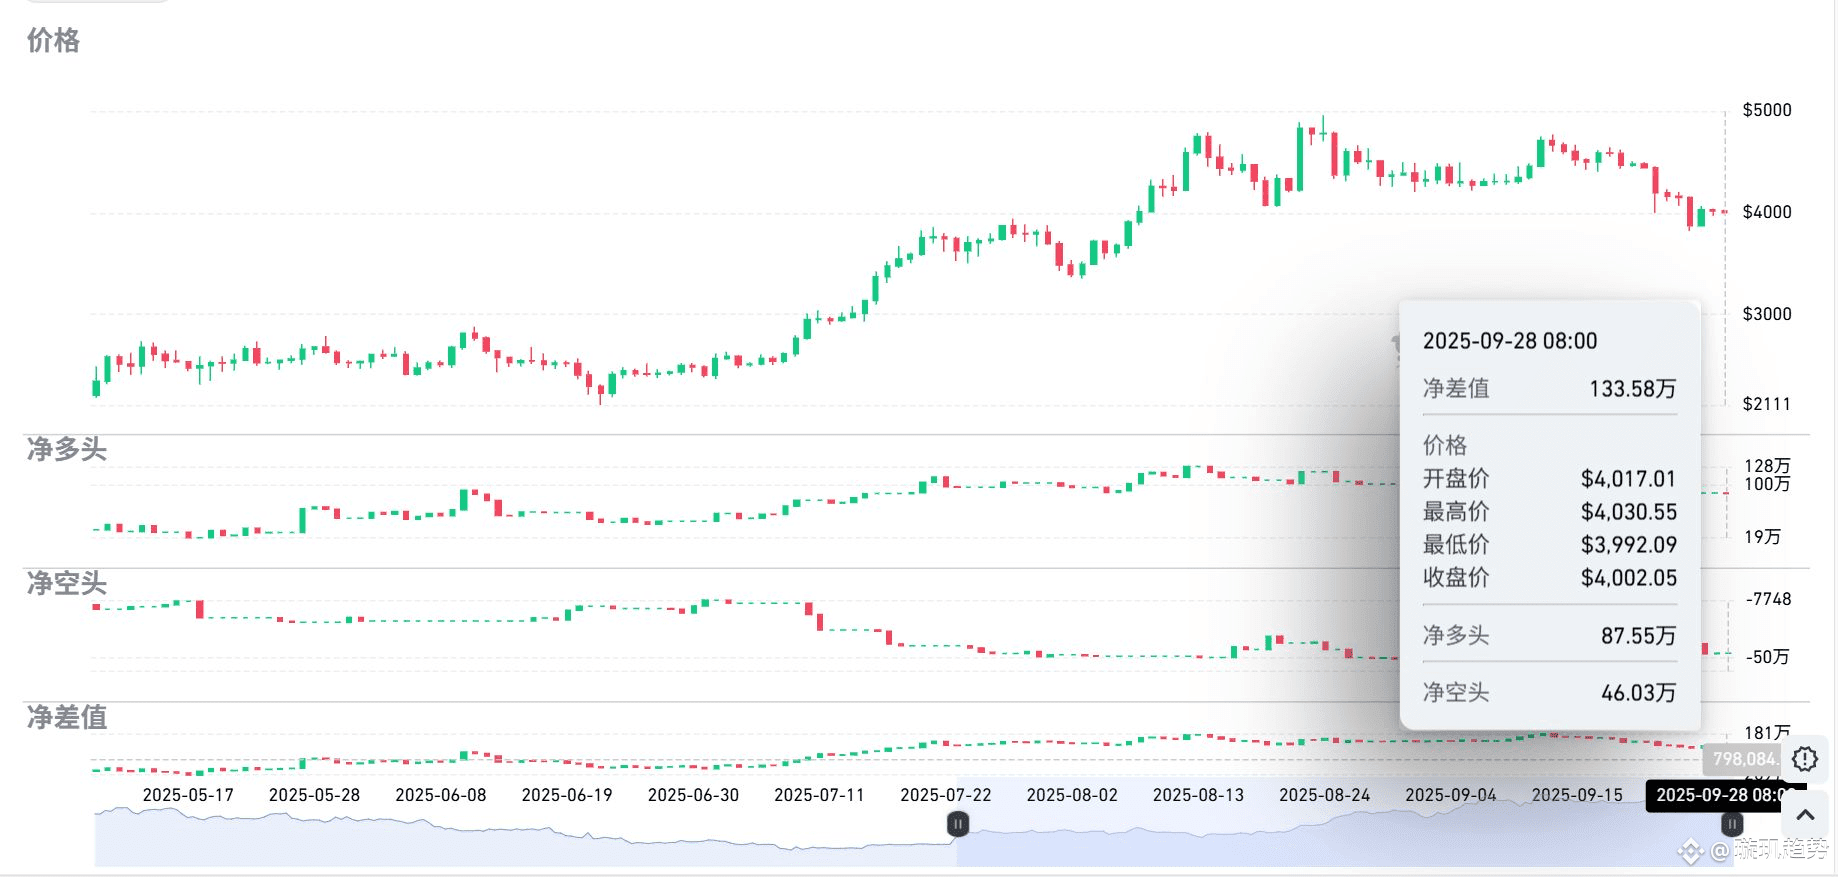This screenshot has width=1838, height=877.
Task: Click the Binance logo watermark
Action: (x=1690, y=851)
